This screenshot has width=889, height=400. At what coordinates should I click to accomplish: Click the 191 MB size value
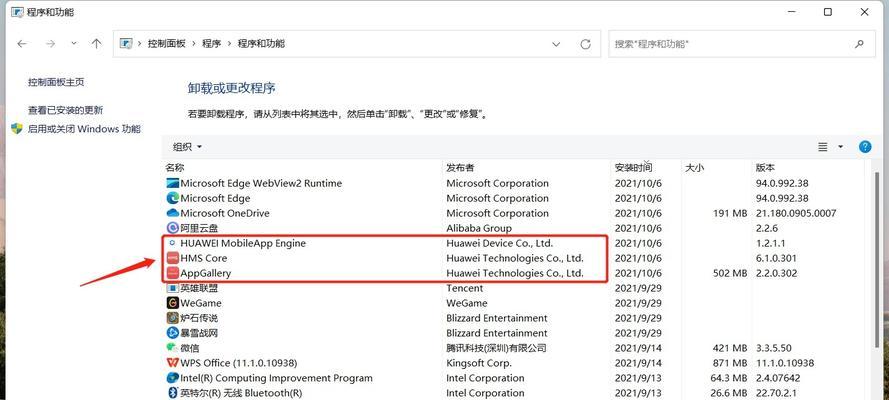(x=730, y=214)
